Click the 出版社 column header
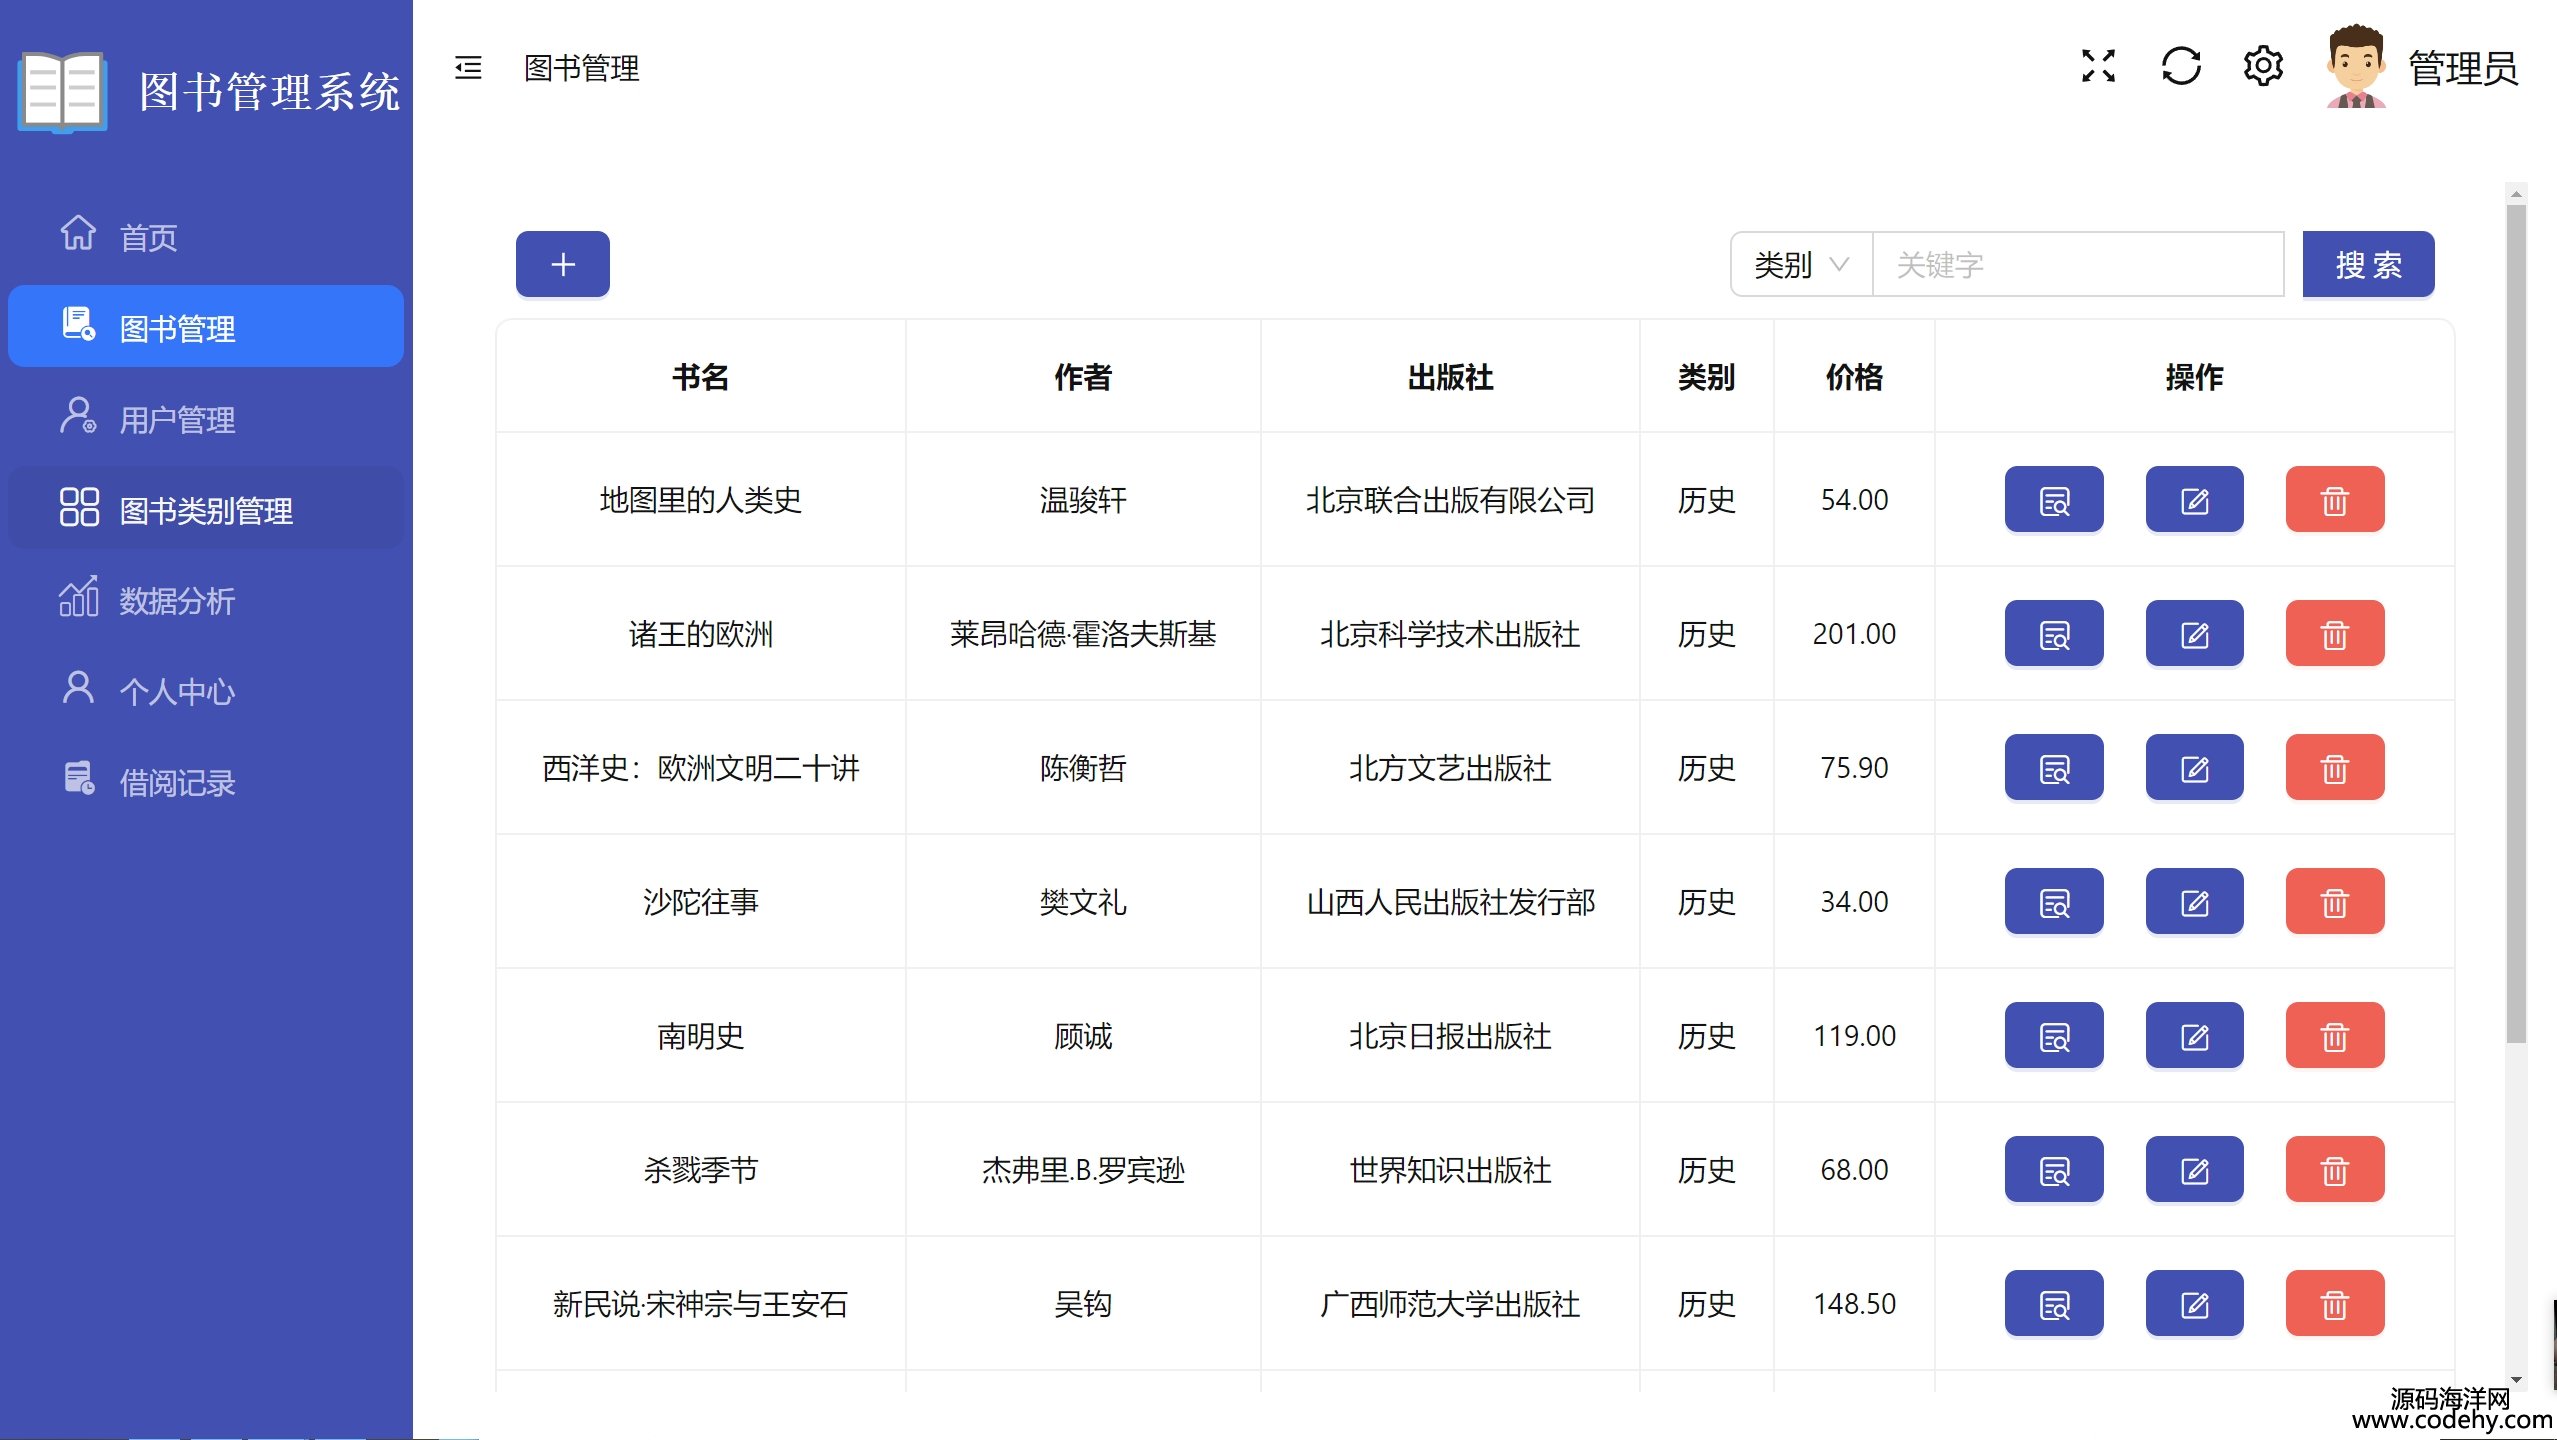The image size is (2557, 1440). click(x=1450, y=376)
